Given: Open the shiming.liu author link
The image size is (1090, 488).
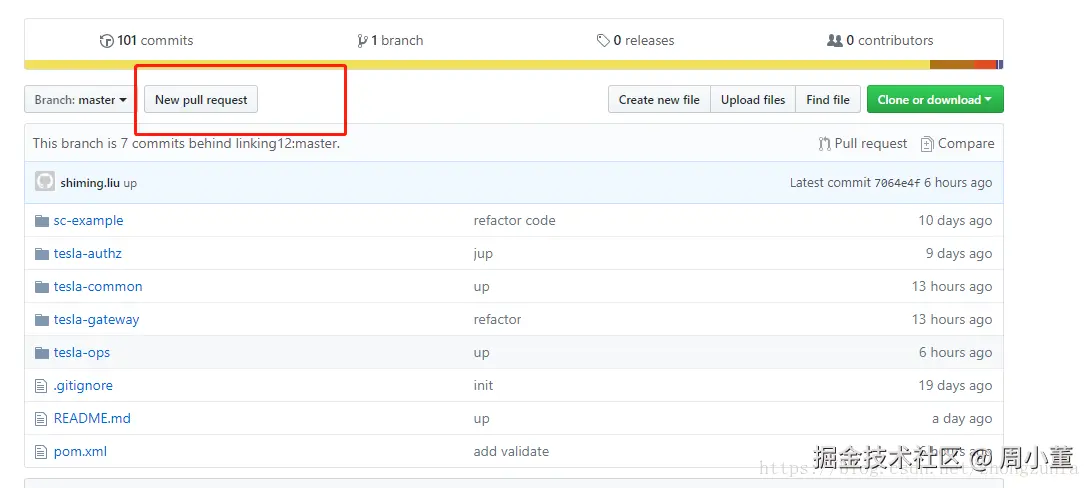Looking at the screenshot, I should 90,183.
